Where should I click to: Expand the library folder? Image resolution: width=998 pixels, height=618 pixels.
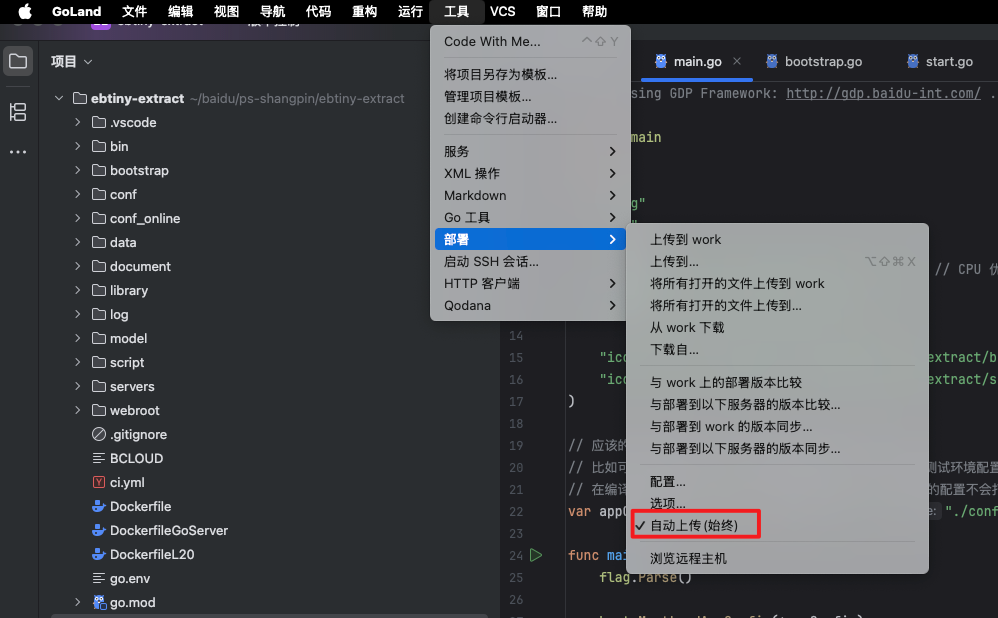click(77, 290)
